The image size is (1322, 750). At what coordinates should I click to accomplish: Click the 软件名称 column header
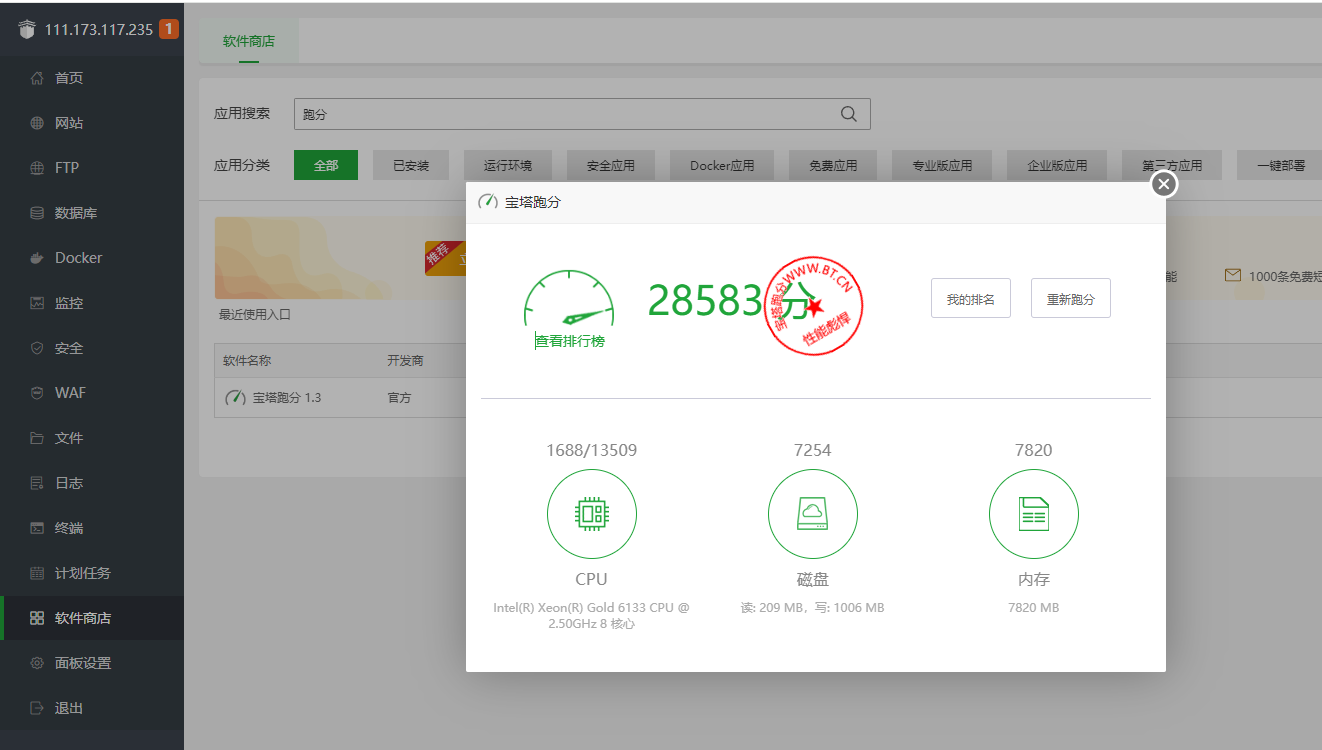(x=247, y=361)
